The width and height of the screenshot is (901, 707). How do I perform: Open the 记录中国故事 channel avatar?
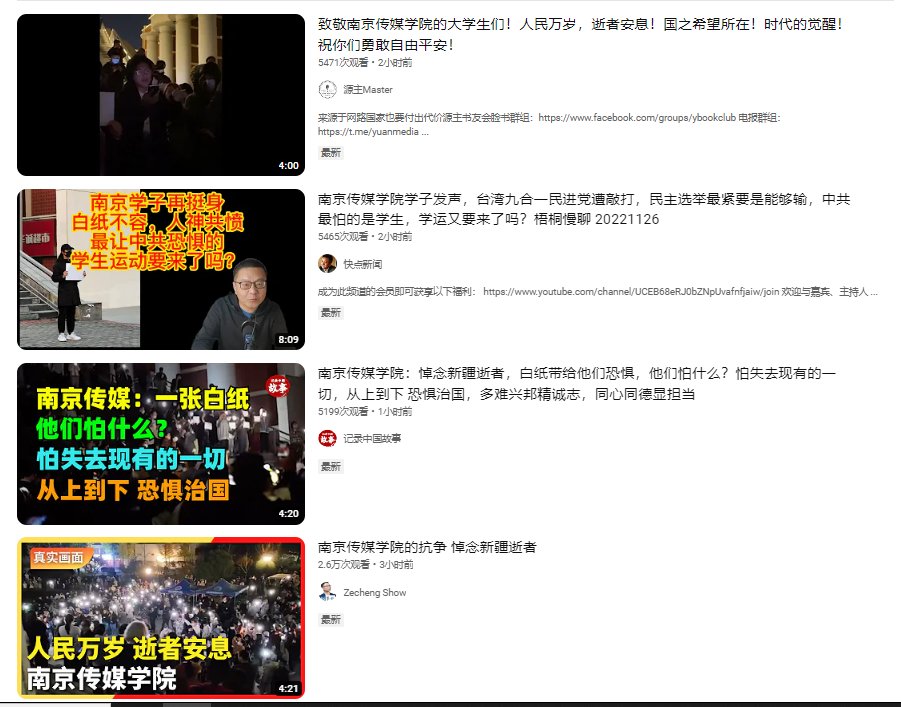click(x=328, y=439)
